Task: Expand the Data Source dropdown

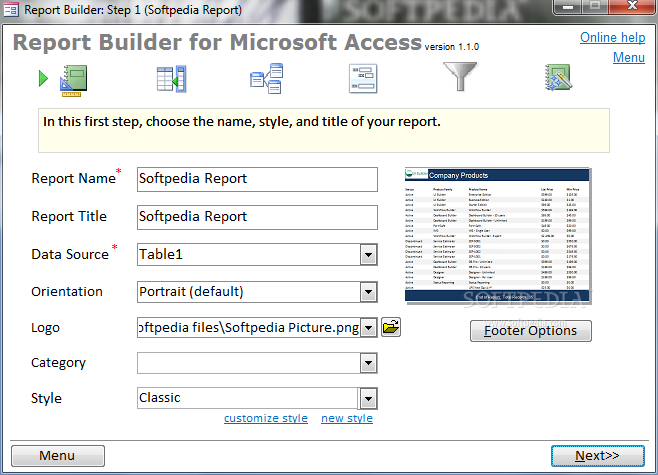Action: point(368,255)
